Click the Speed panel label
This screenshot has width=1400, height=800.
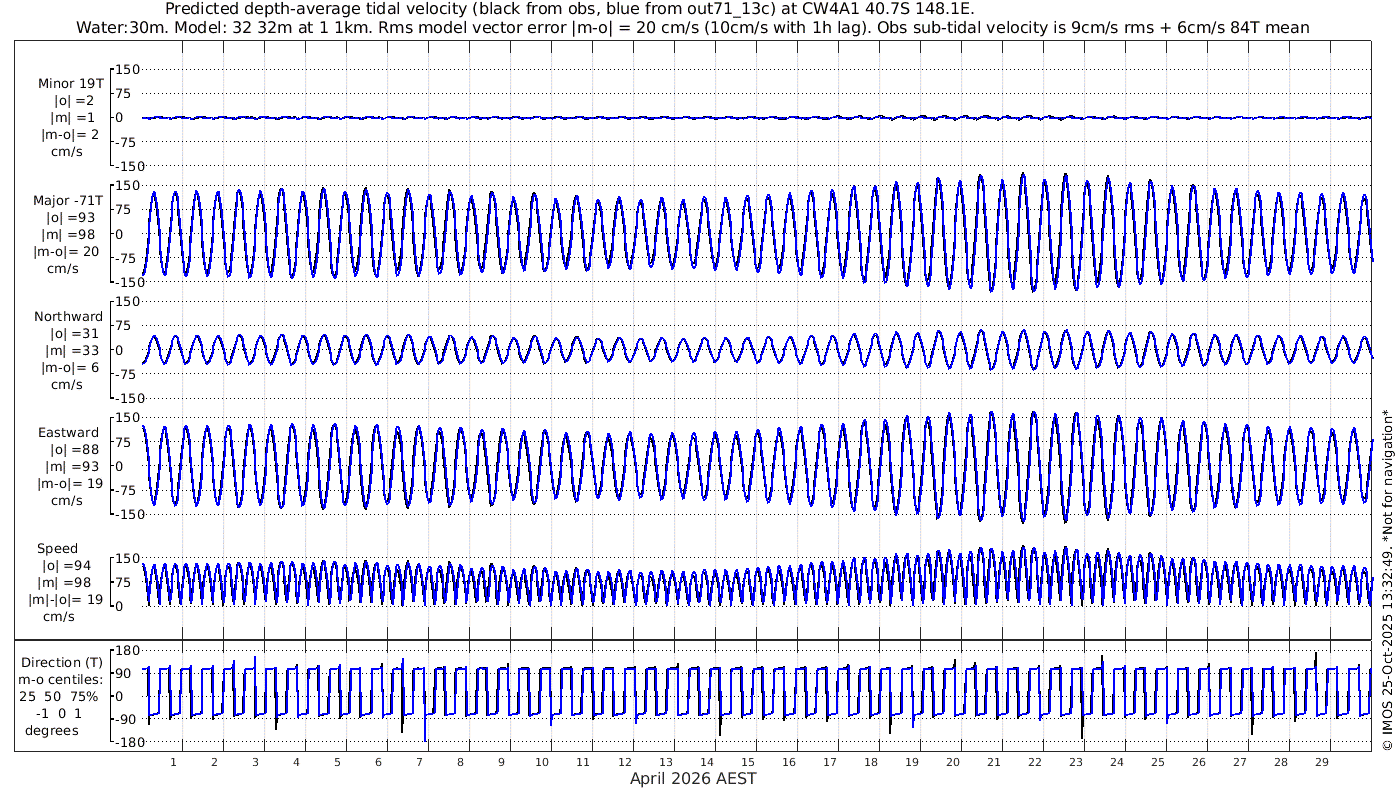[58, 549]
